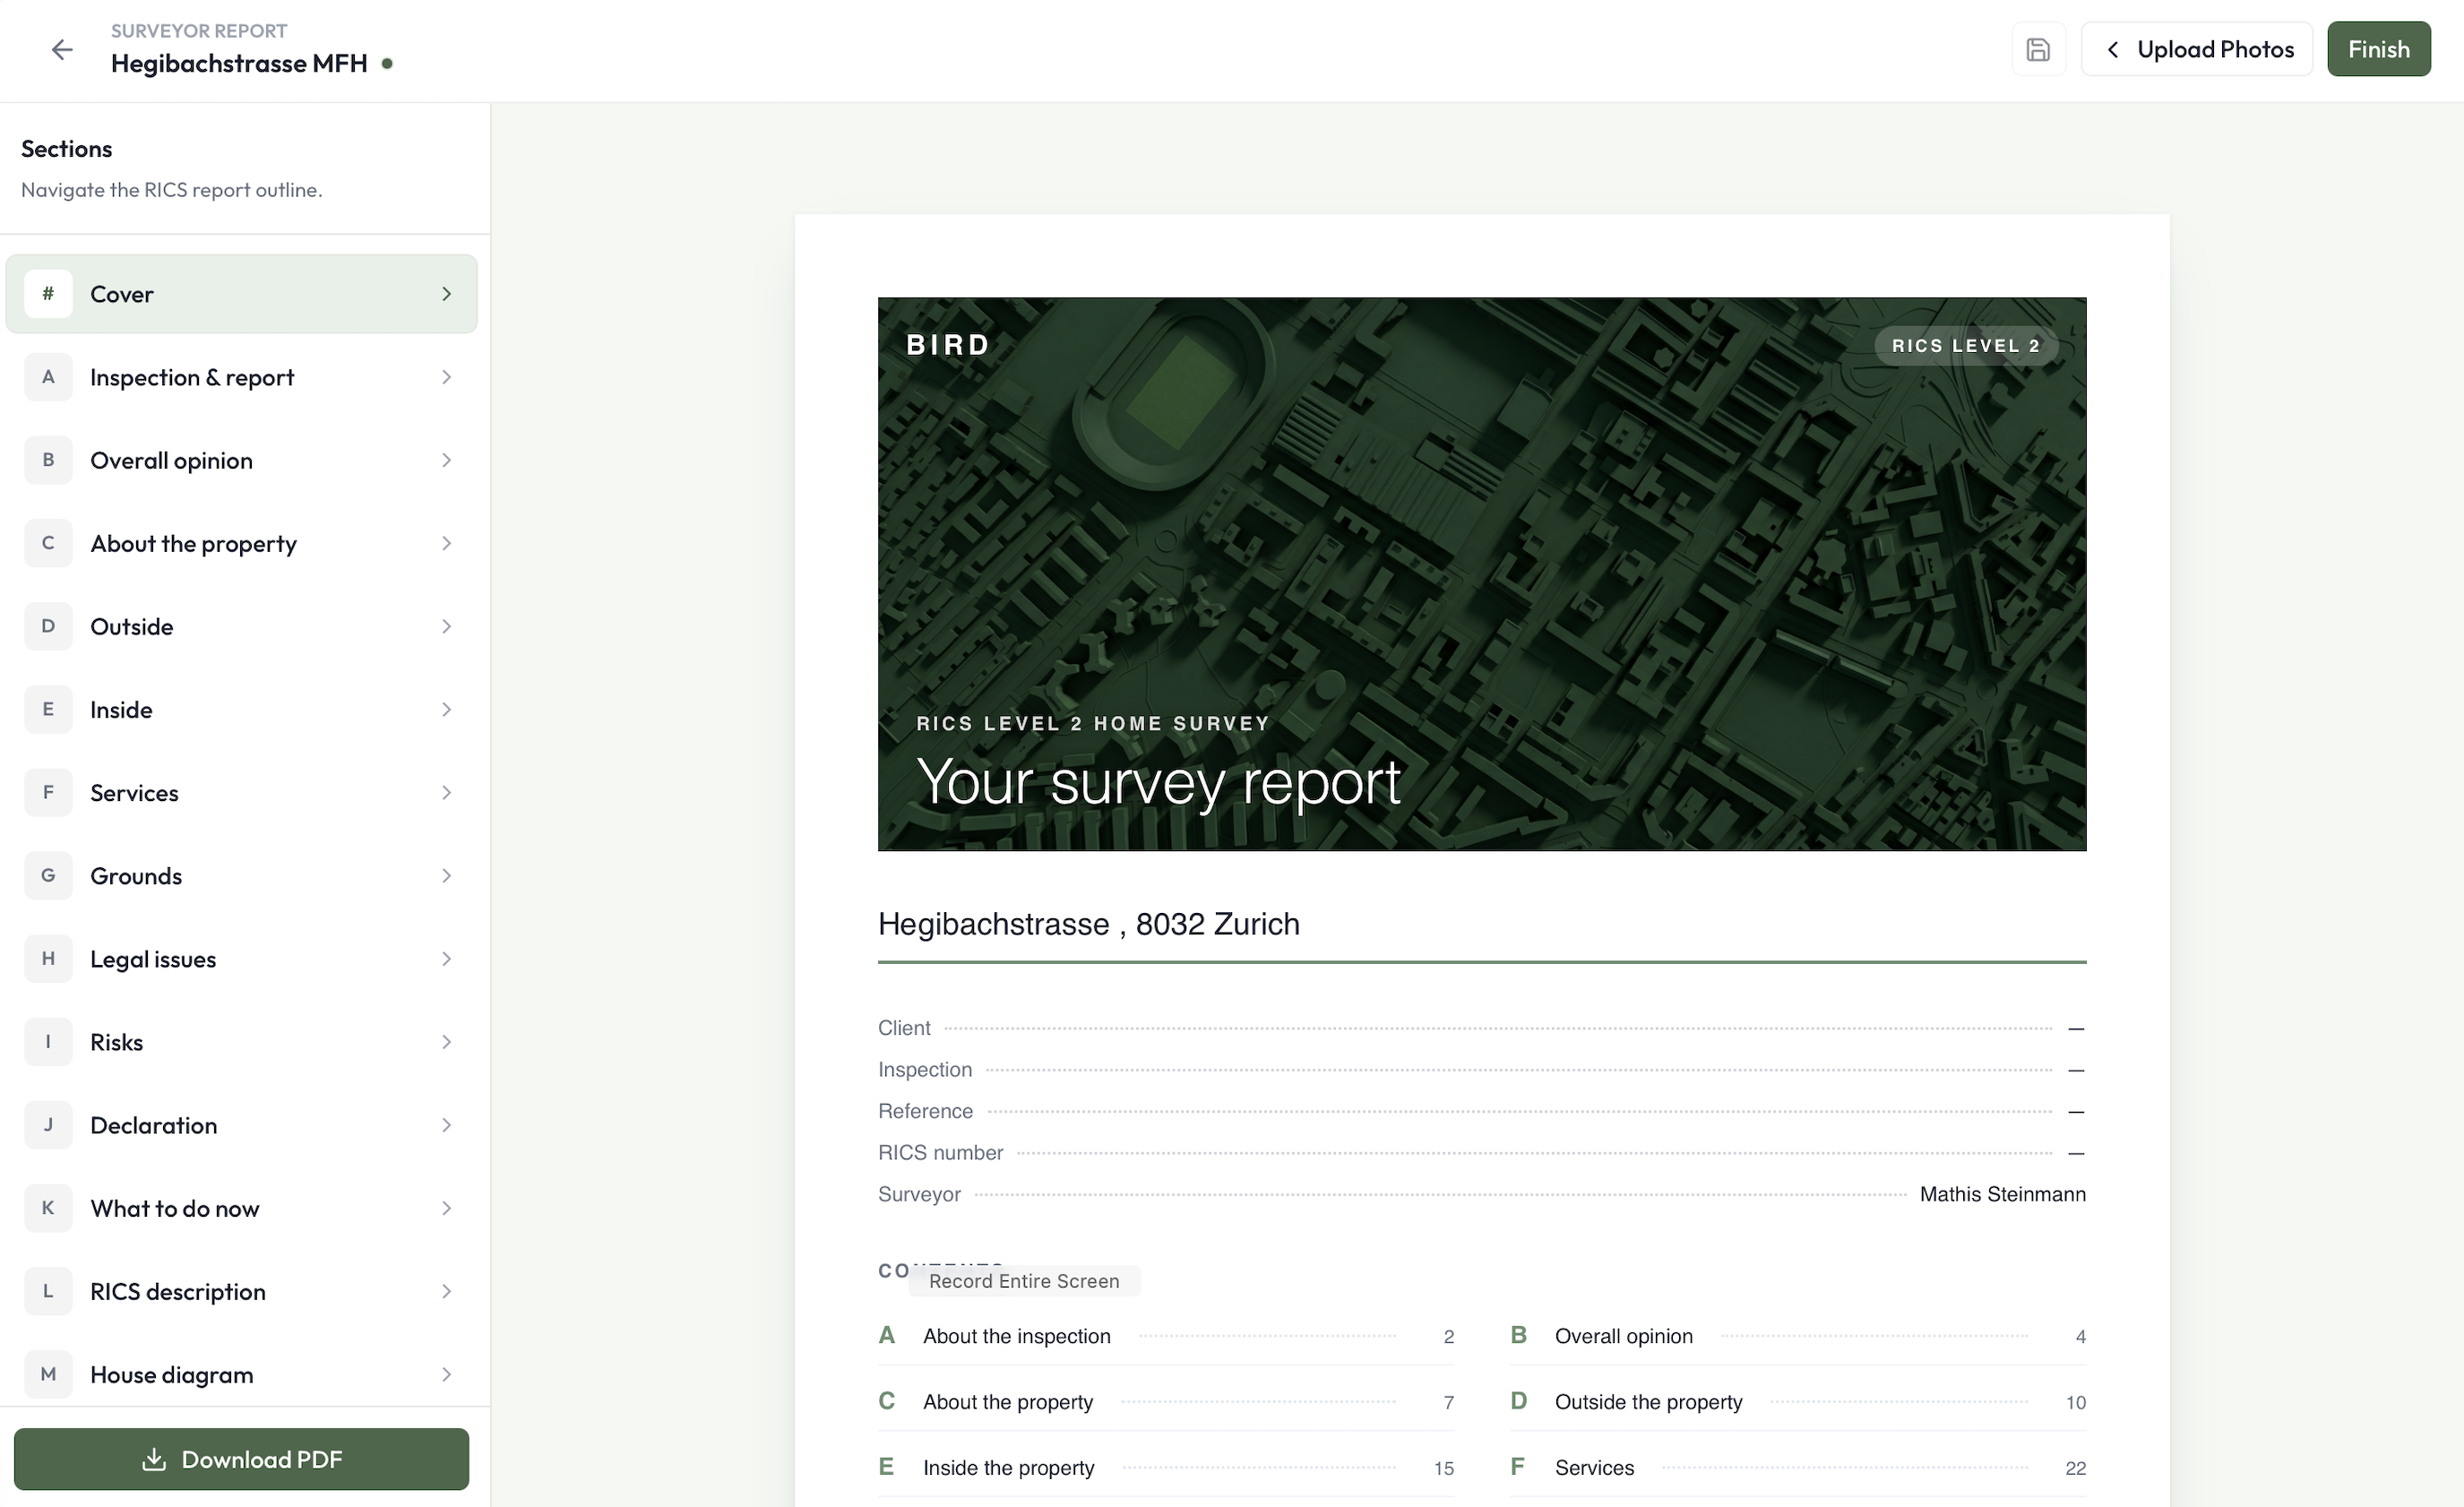Screen dimensions: 2464x1507
Task: Click the Grounds label in the sidebar
Action: (x=136, y=875)
